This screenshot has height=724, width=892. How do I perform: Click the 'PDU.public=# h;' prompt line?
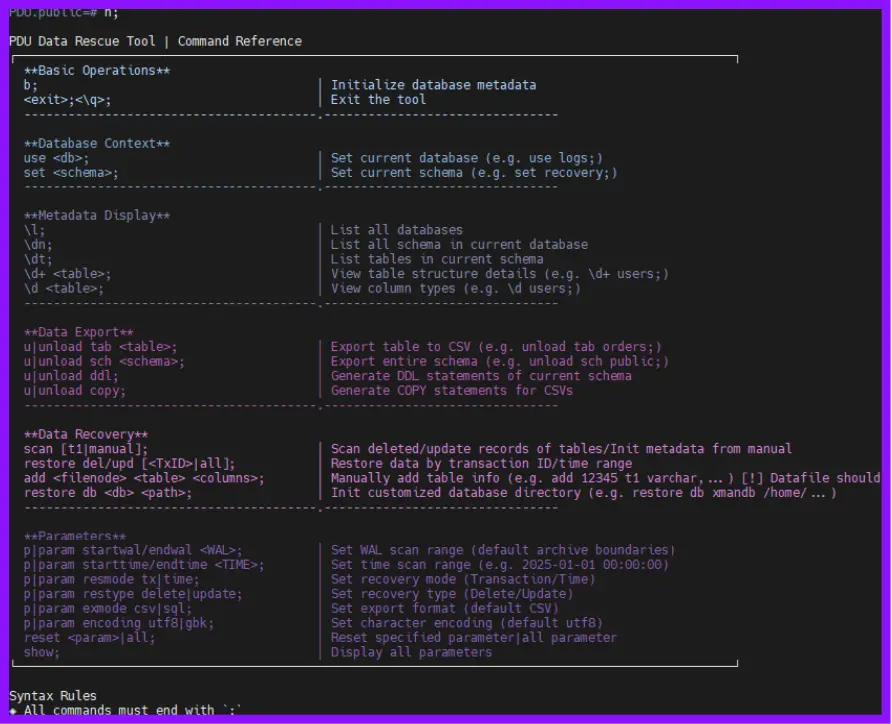point(64,13)
